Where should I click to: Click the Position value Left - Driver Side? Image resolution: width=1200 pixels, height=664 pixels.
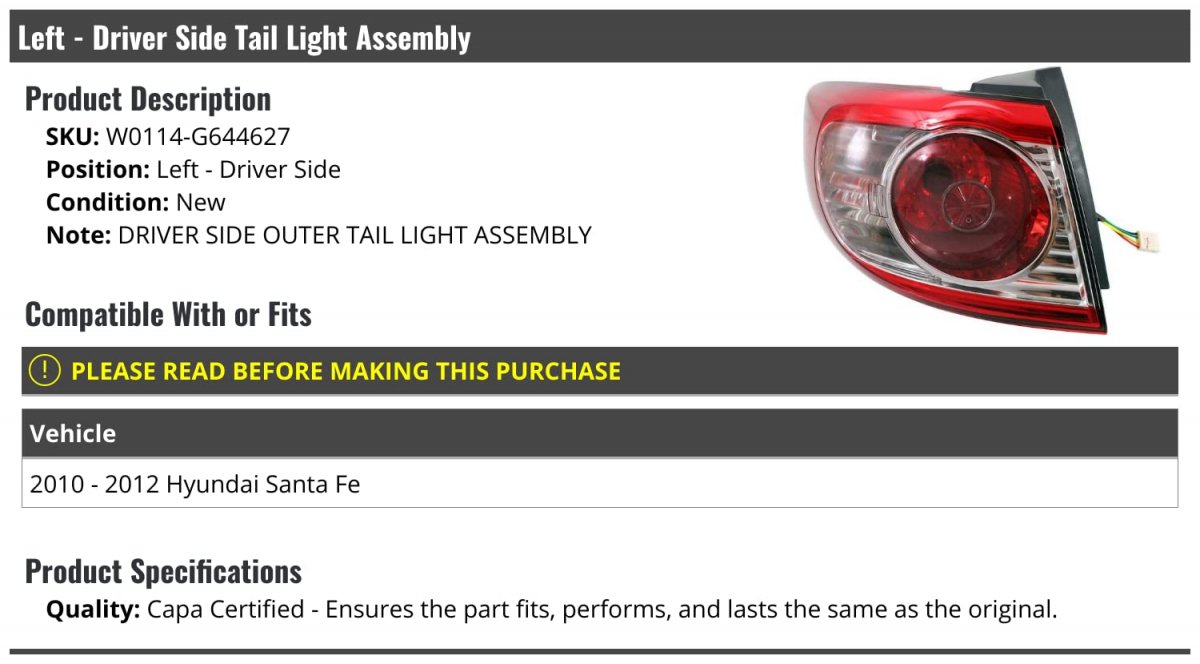pyautogui.click(x=248, y=170)
